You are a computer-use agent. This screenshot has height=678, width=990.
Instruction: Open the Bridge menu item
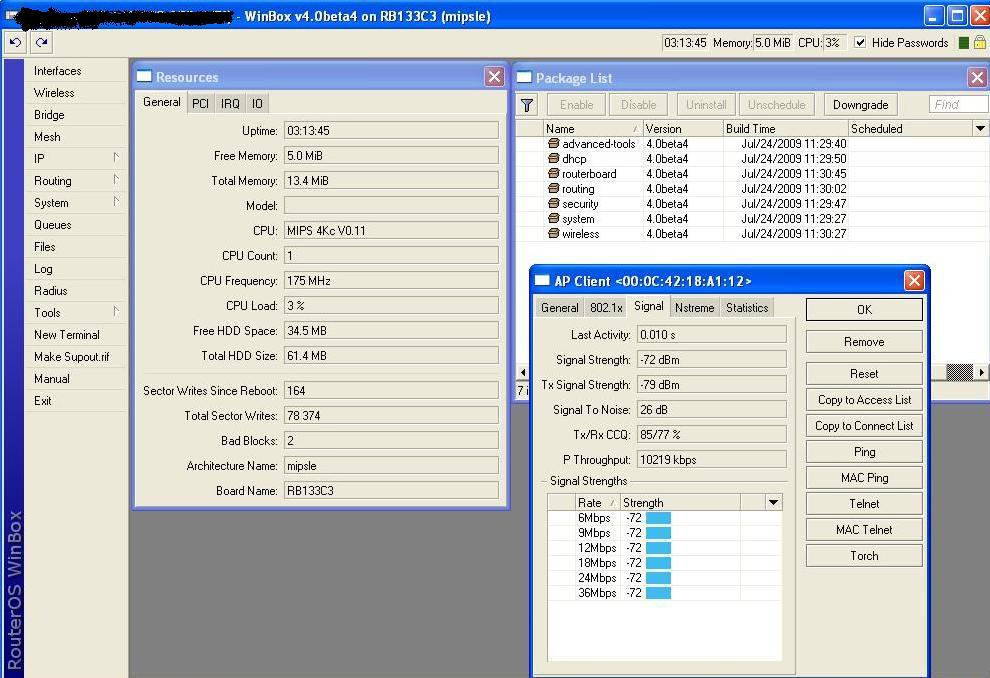pos(49,115)
